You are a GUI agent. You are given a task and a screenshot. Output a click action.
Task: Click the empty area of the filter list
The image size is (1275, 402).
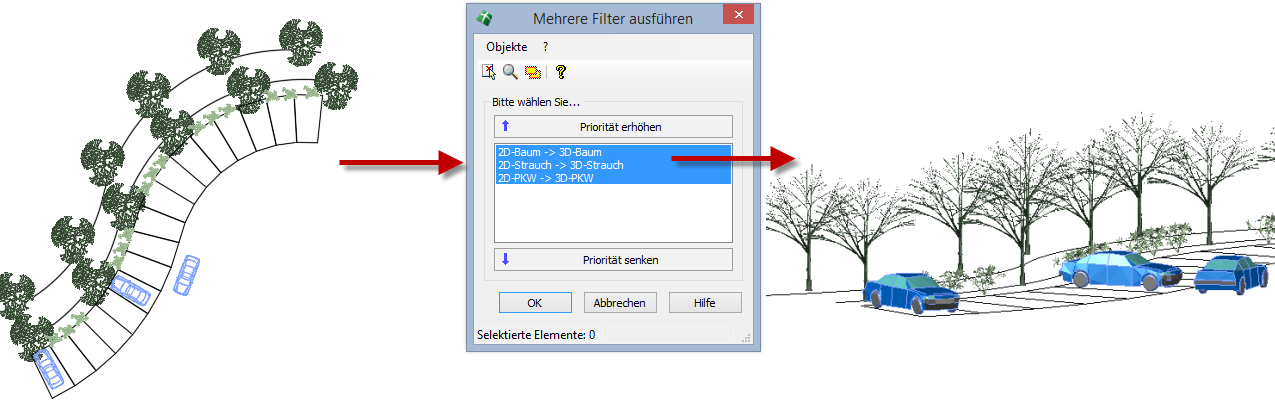[613, 215]
